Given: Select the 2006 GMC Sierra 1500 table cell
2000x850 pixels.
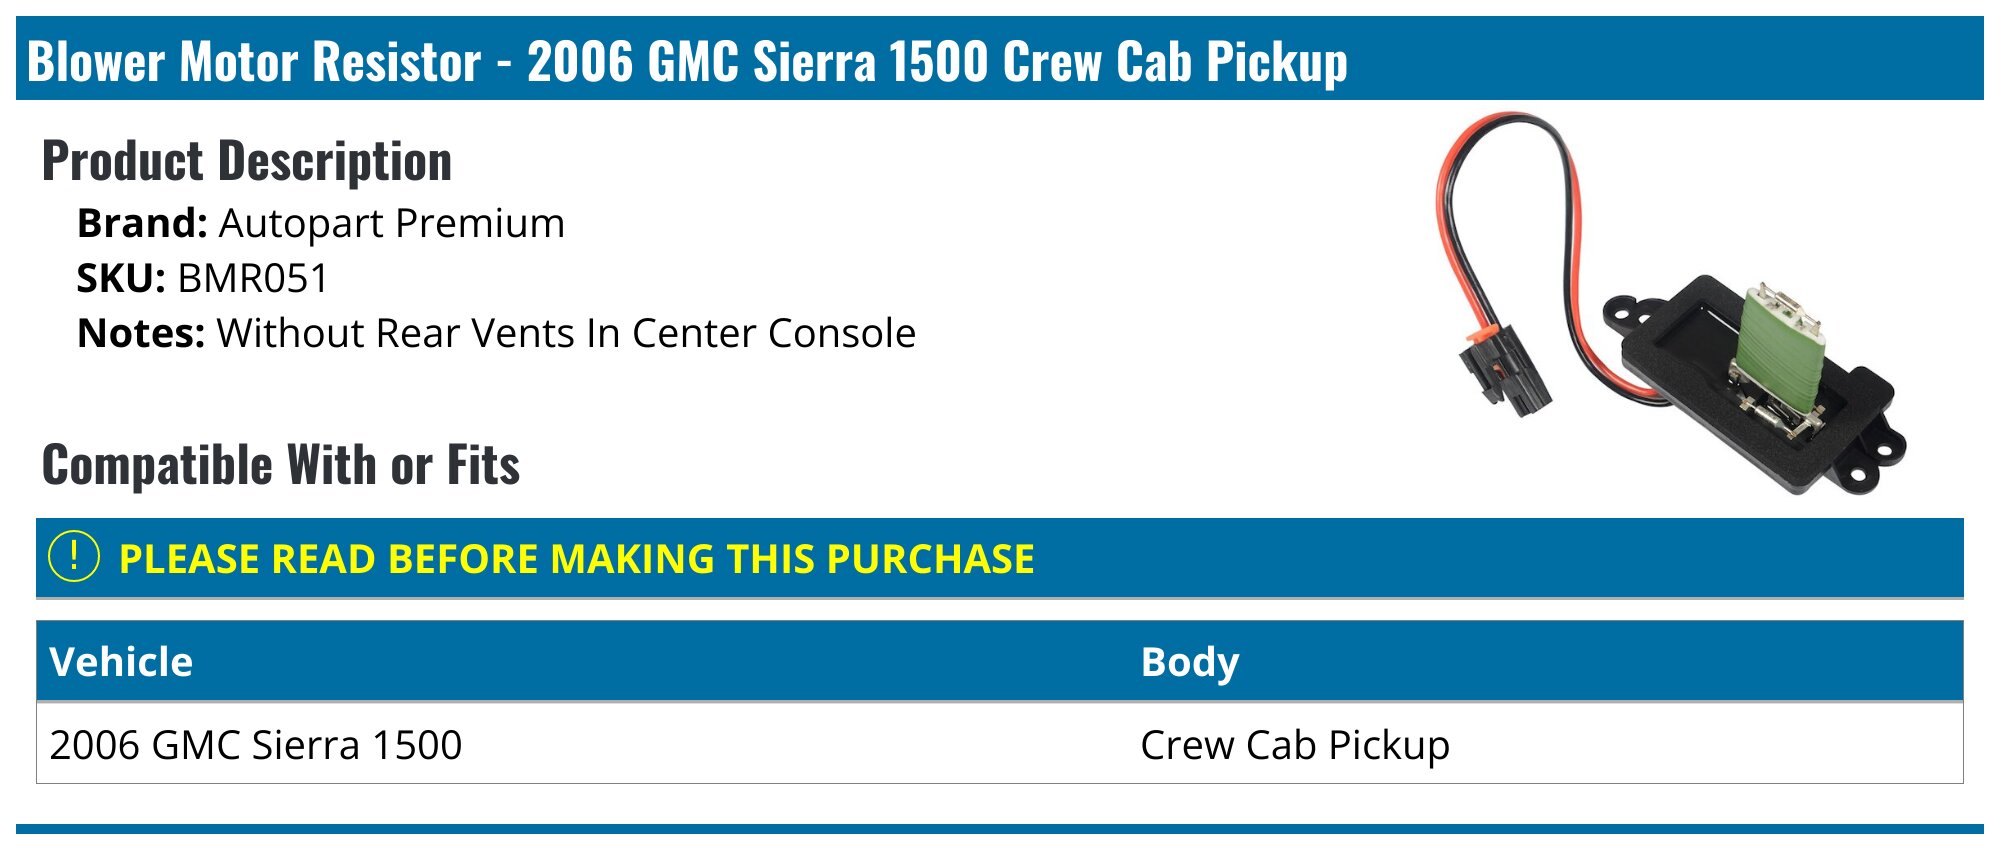Looking at the screenshot, I should click(x=256, y=745).
